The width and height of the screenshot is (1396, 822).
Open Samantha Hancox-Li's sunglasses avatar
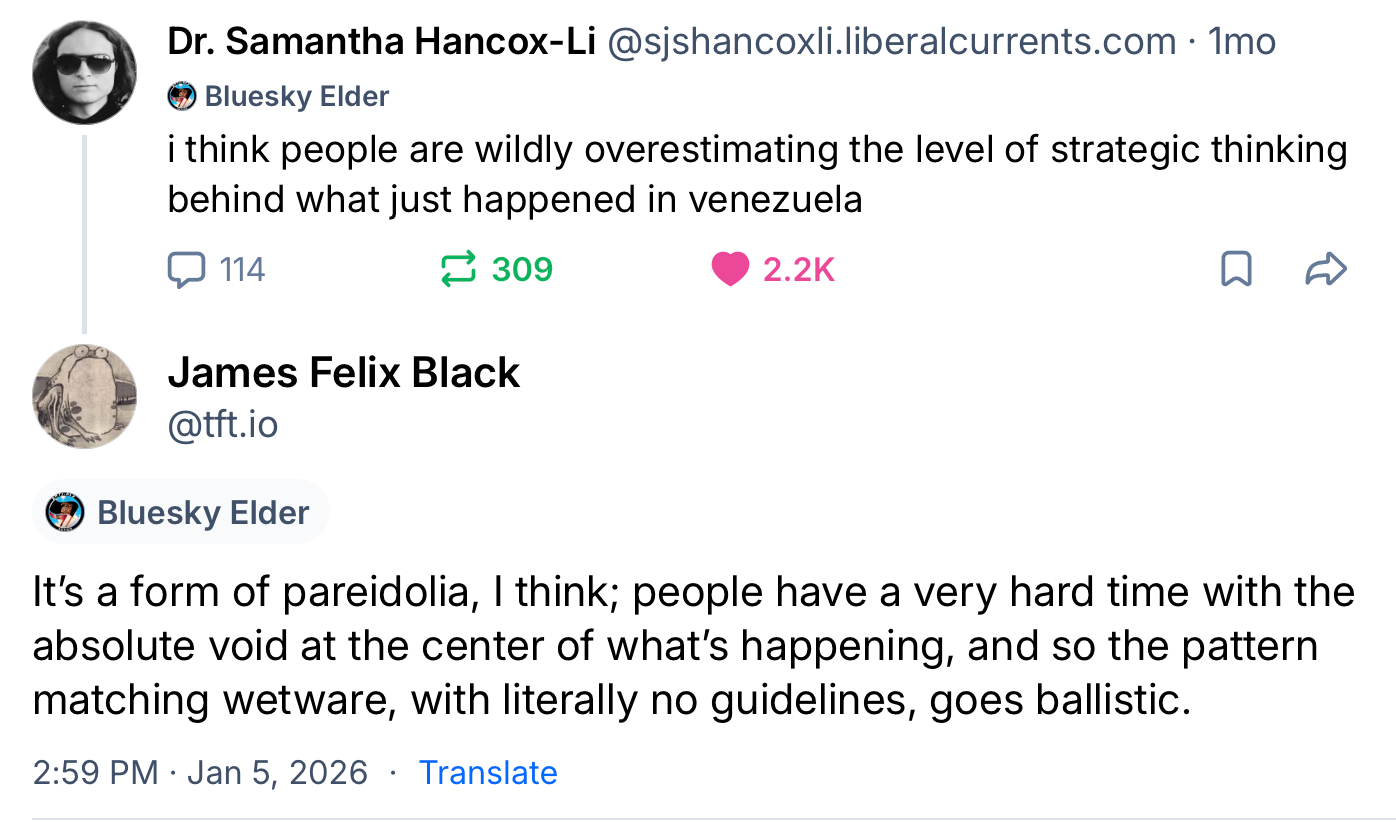[85, 73]
